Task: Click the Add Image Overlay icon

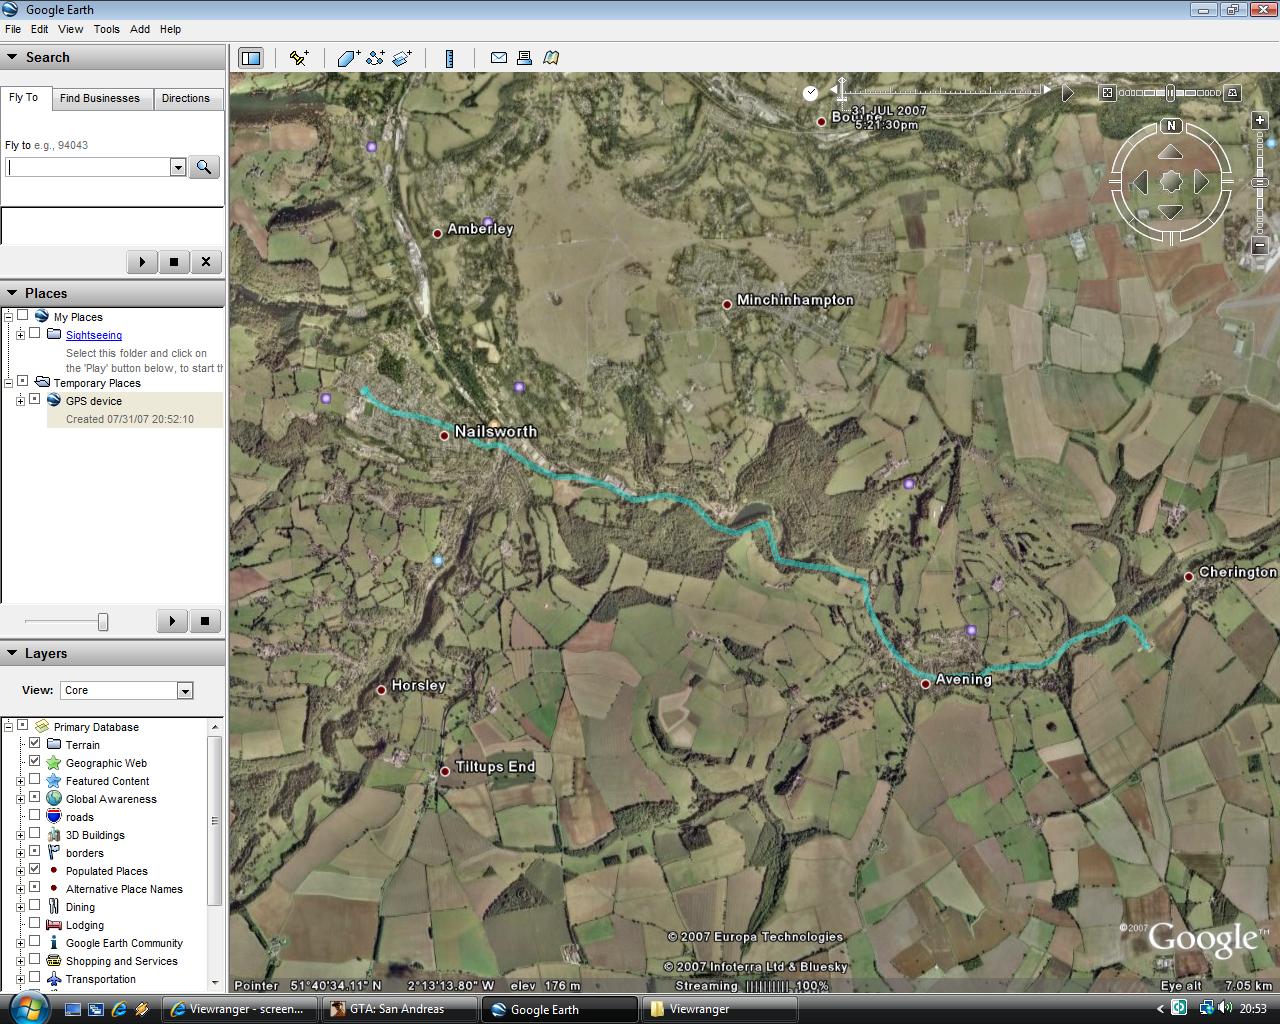Action: pos(402,58)
